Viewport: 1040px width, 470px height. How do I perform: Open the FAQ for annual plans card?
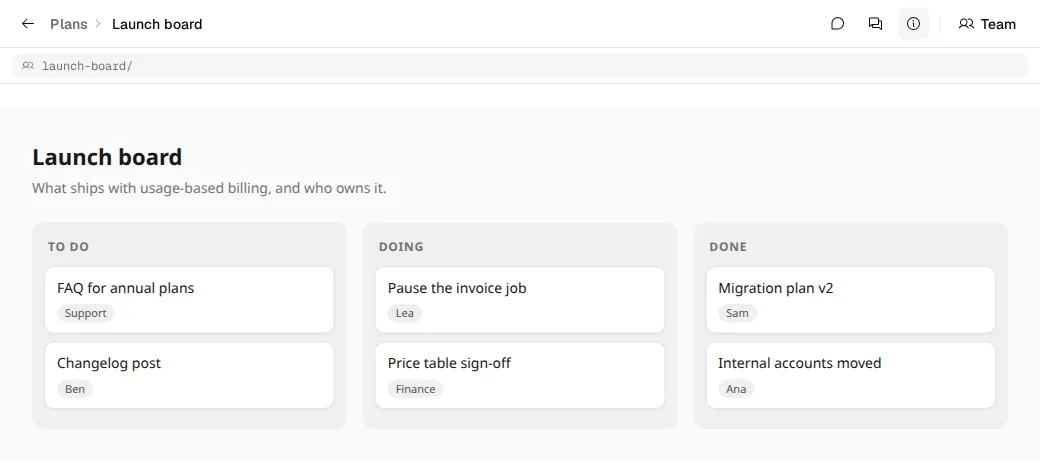[x=189, y=300]
